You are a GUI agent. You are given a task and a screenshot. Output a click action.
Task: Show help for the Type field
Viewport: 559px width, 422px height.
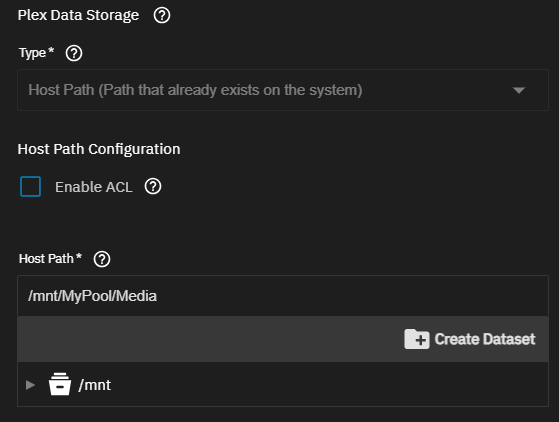[x=74, y=53]
